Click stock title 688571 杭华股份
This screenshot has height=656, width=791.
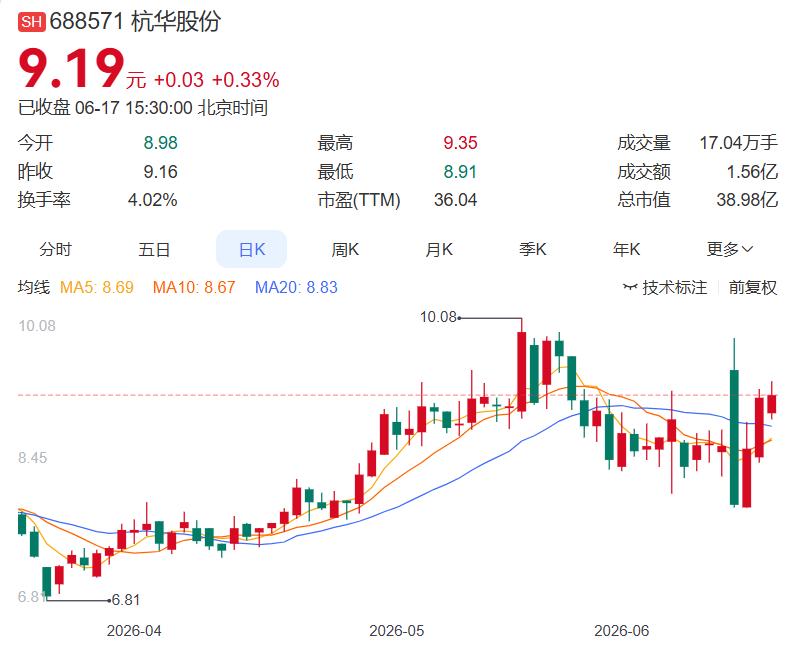pos(135,22)
